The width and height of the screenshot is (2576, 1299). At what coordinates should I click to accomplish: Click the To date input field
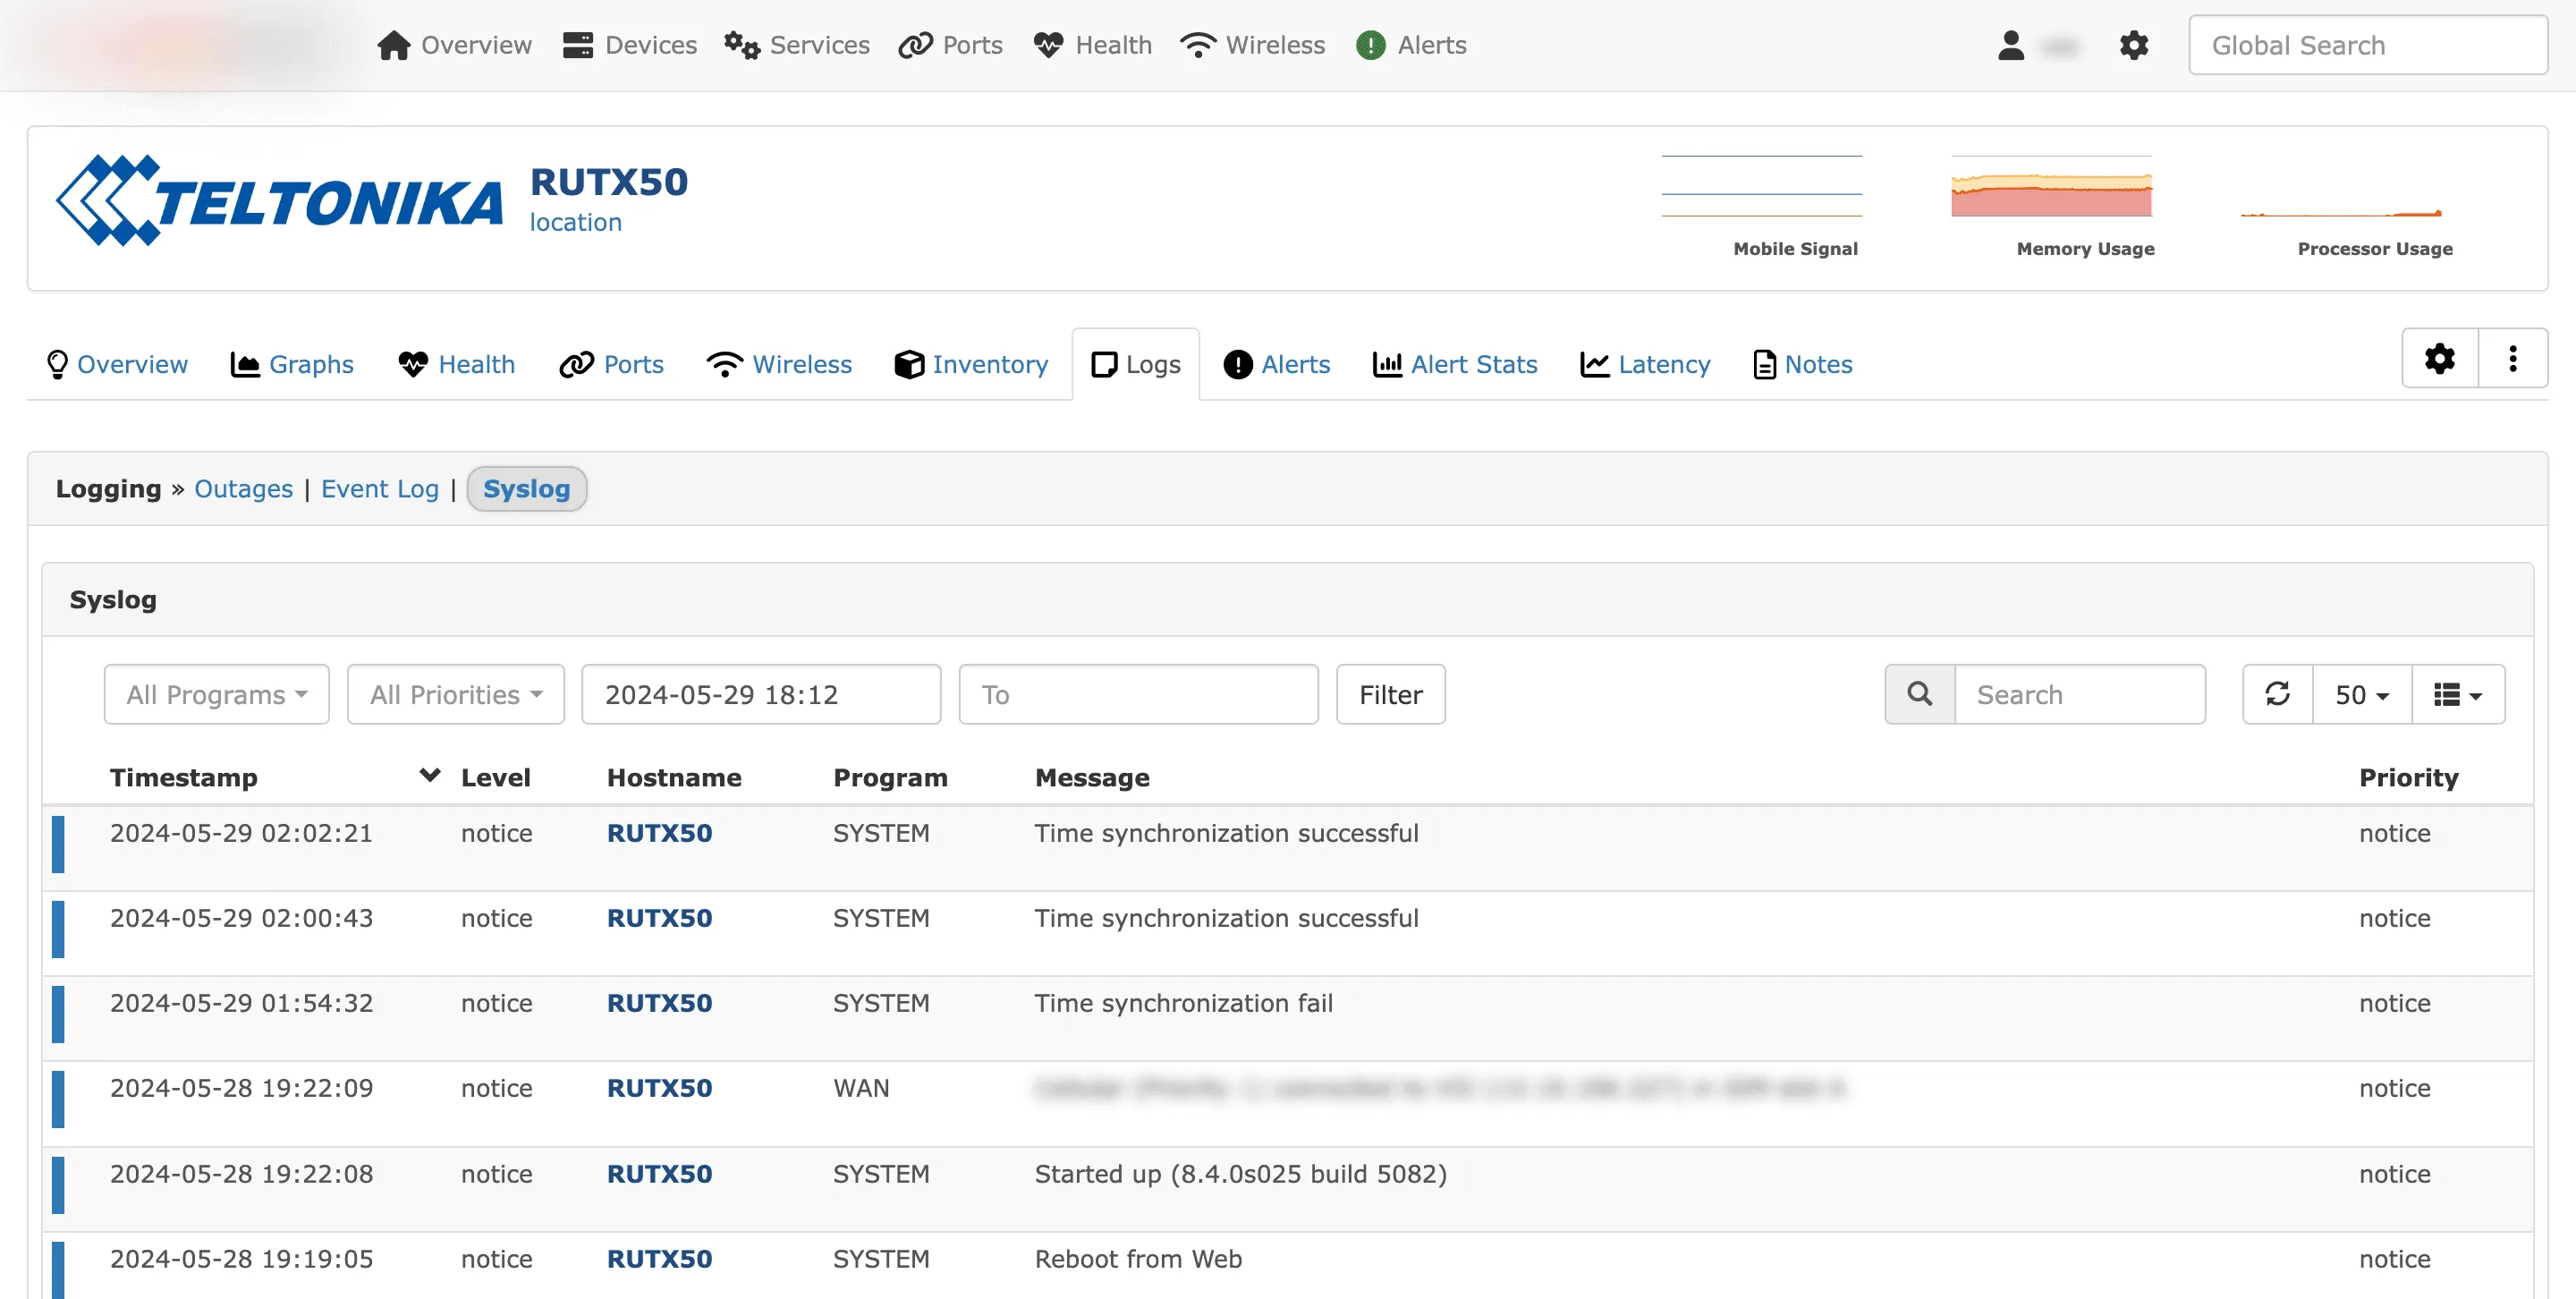tap(1138, 694)
